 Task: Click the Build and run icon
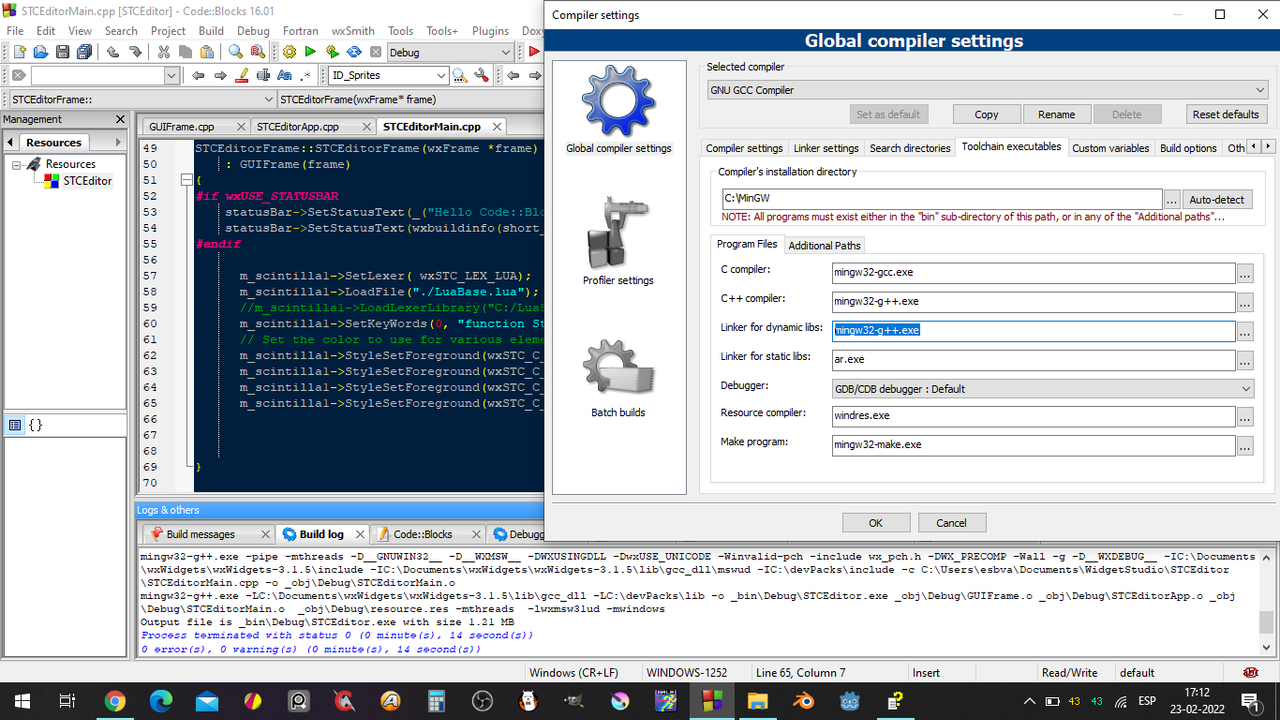332,52
